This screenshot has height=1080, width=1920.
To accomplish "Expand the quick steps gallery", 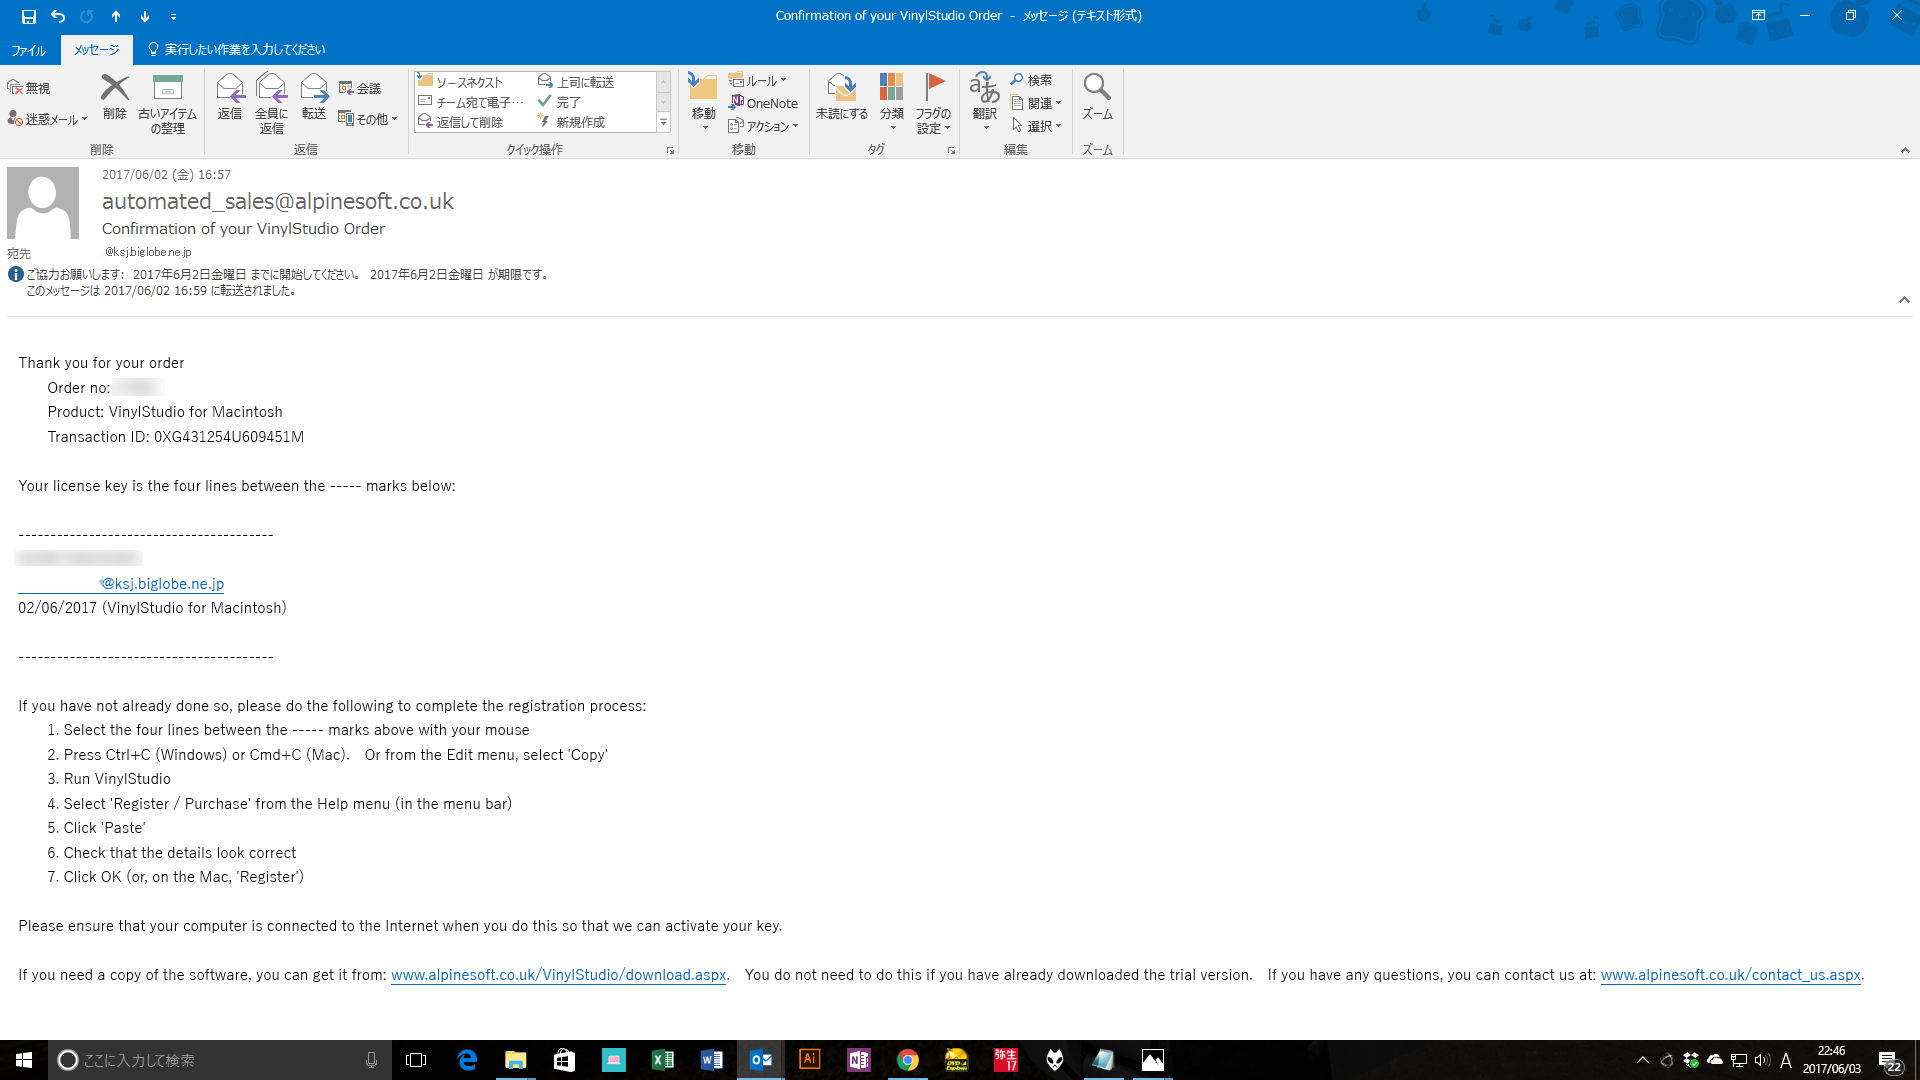I will [663, 122].
